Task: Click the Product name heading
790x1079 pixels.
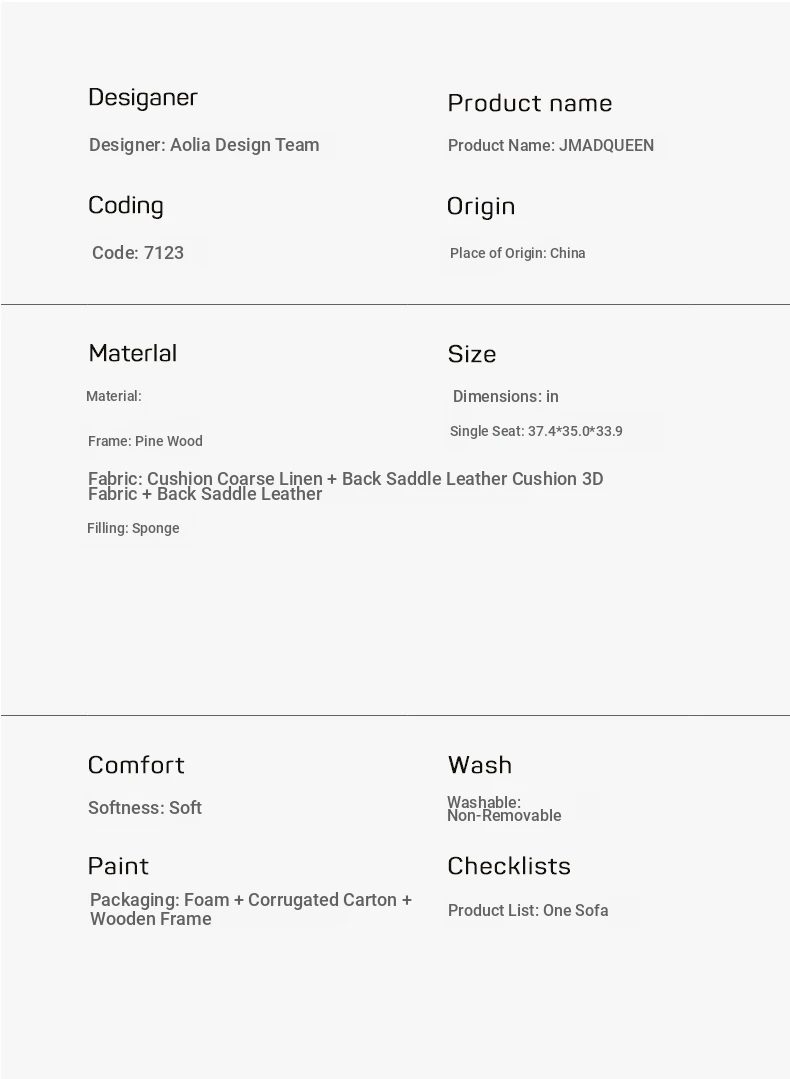Action: 529,103
